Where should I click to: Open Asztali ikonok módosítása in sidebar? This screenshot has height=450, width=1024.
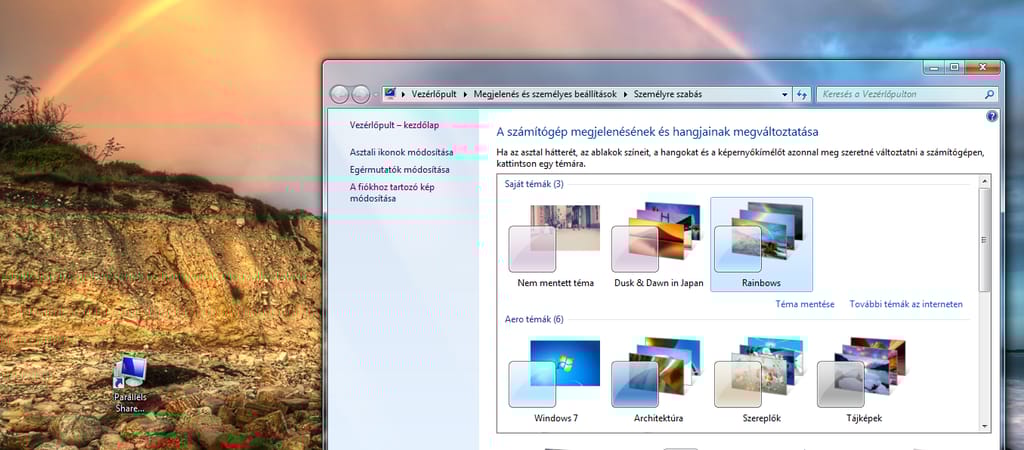pyautogui.click(x=401, y=152)
